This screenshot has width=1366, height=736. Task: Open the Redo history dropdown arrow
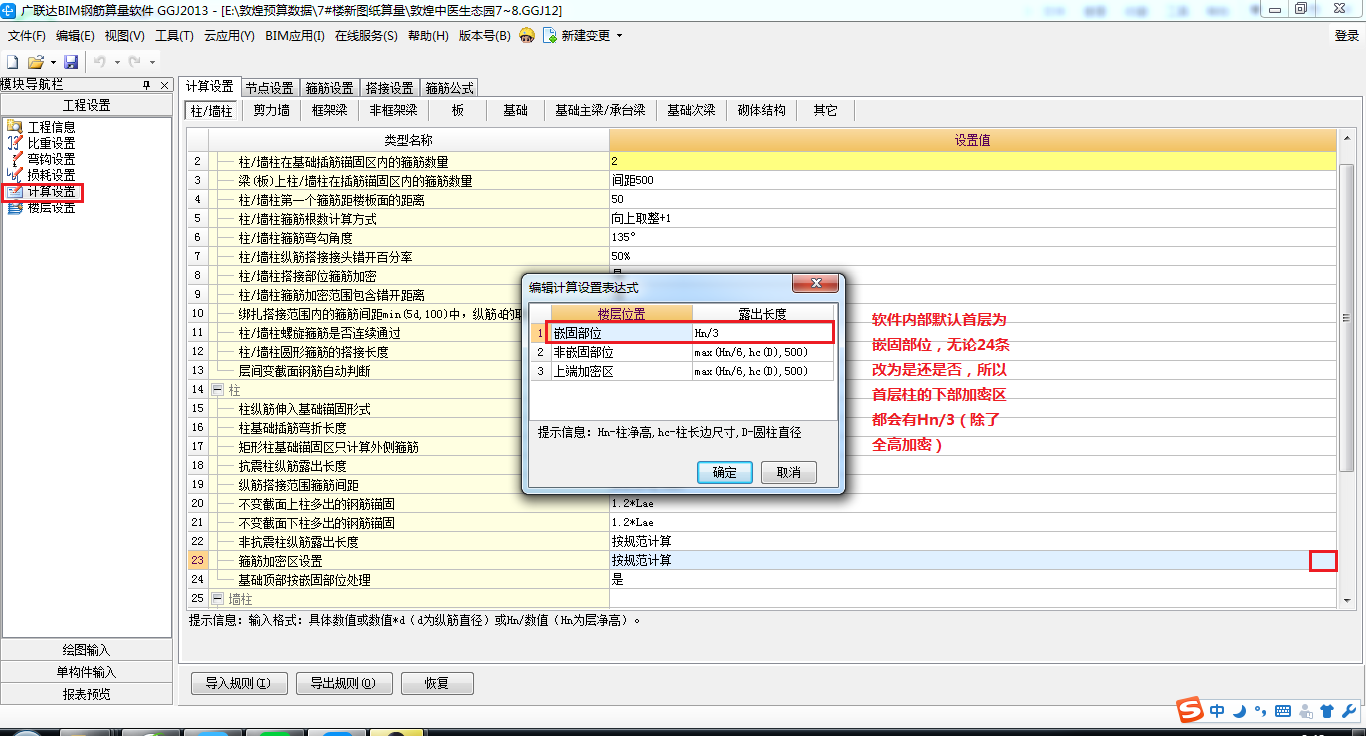coord(152,62)
